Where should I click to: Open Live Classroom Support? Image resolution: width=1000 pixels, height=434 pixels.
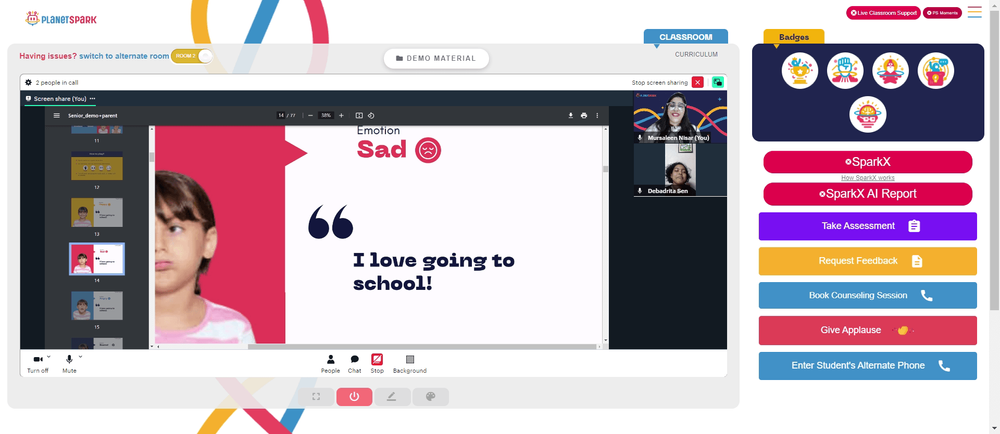pos(883,13)
